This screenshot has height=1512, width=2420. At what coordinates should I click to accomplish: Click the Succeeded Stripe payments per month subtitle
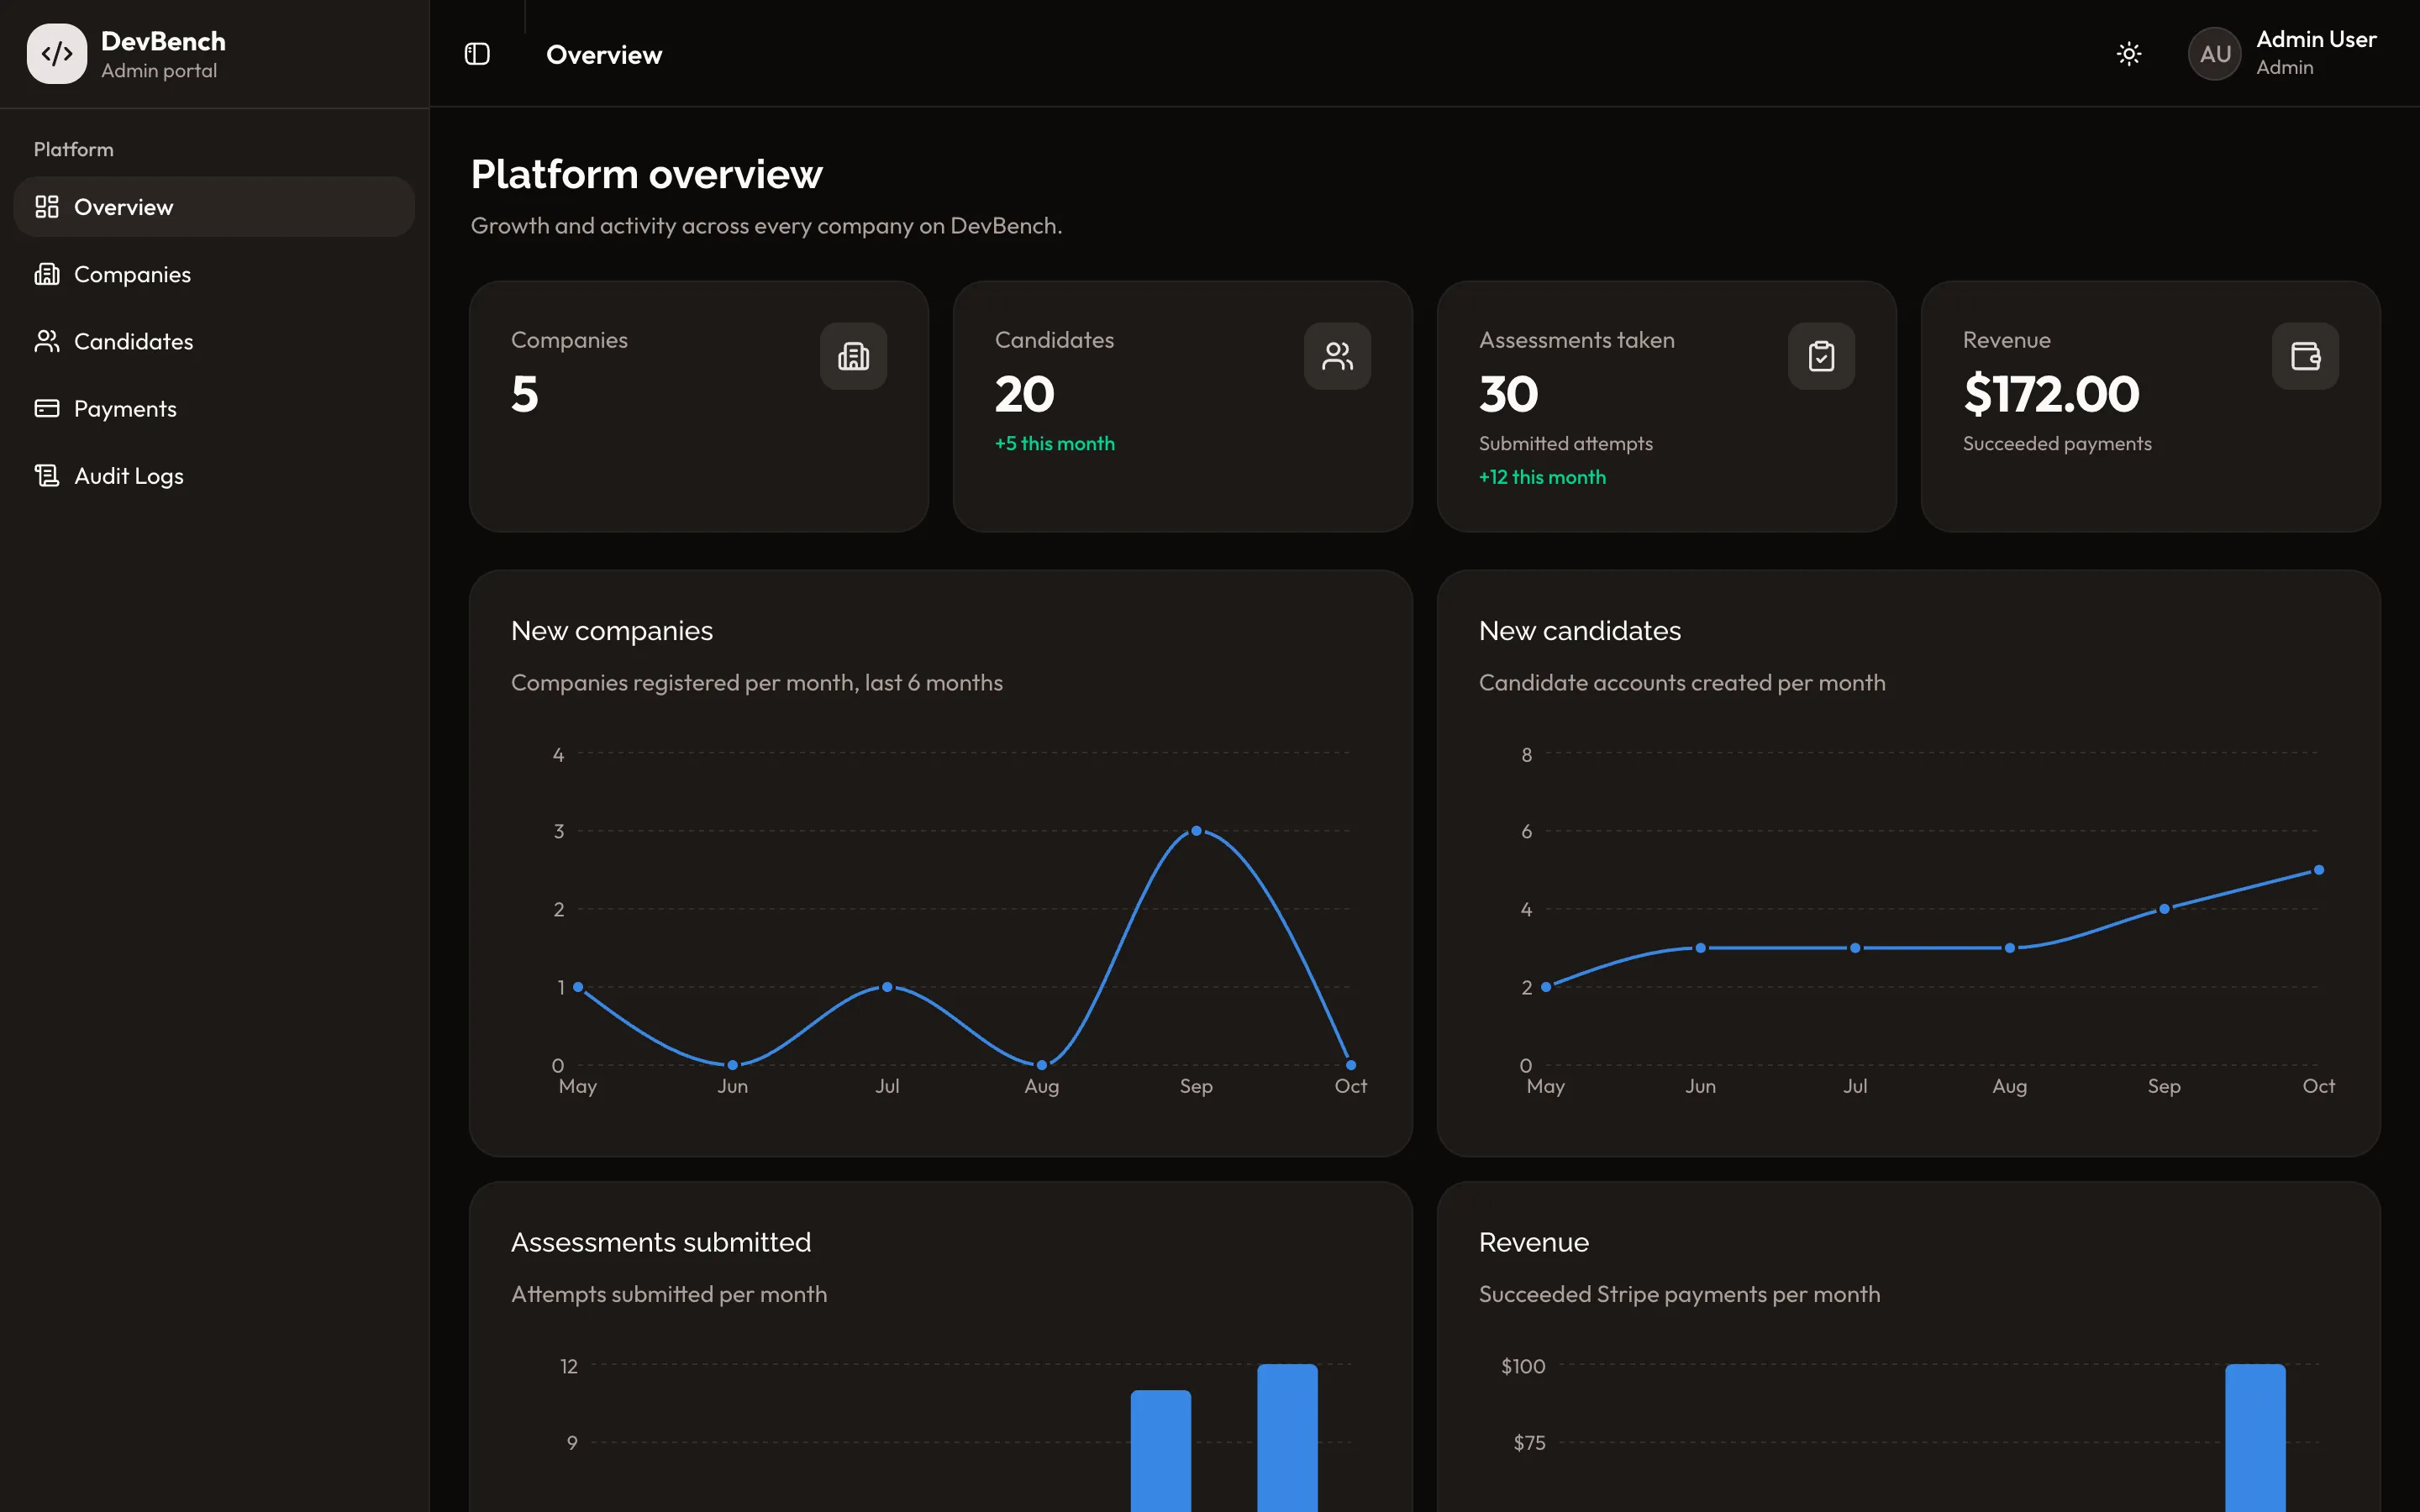1680,1294
